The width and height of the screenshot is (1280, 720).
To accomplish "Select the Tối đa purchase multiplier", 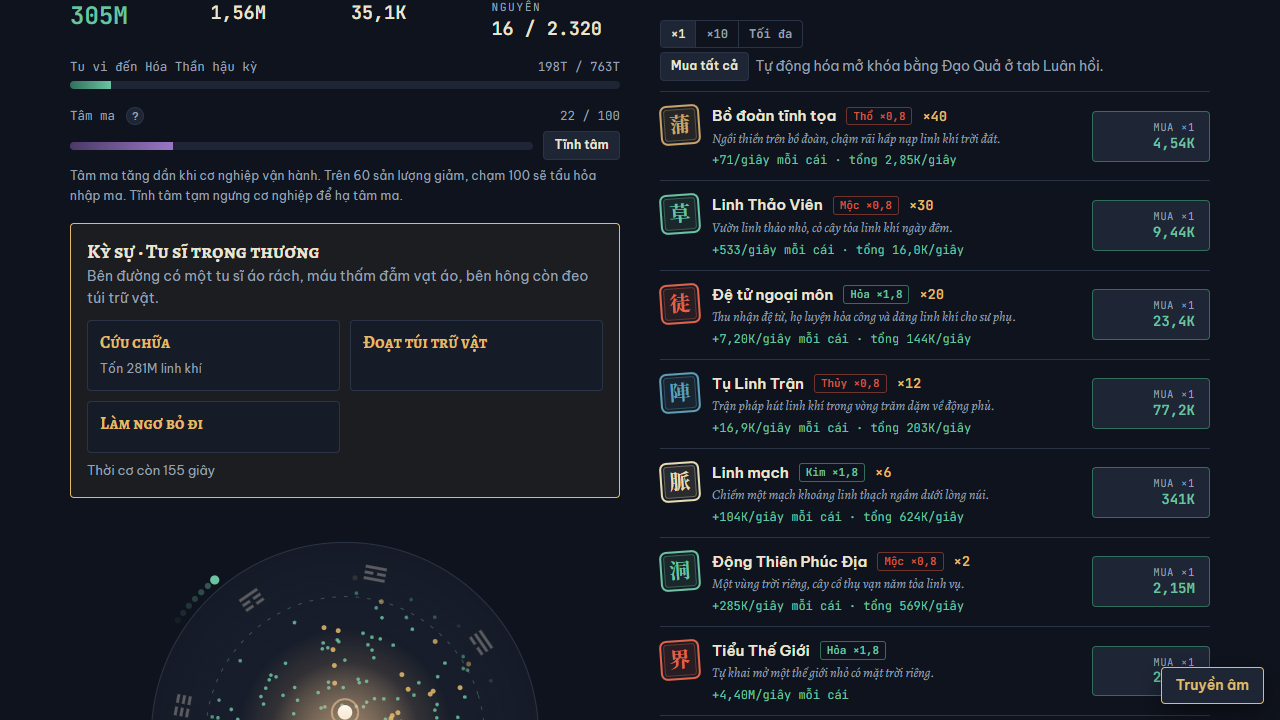I will [770, 34].
